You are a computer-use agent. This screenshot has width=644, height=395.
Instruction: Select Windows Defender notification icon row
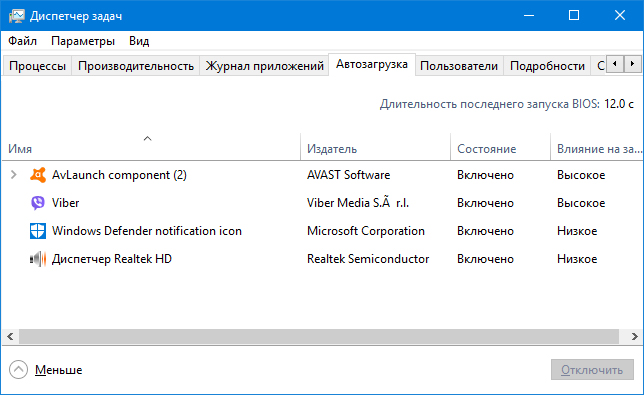click(x=322, y=231)
